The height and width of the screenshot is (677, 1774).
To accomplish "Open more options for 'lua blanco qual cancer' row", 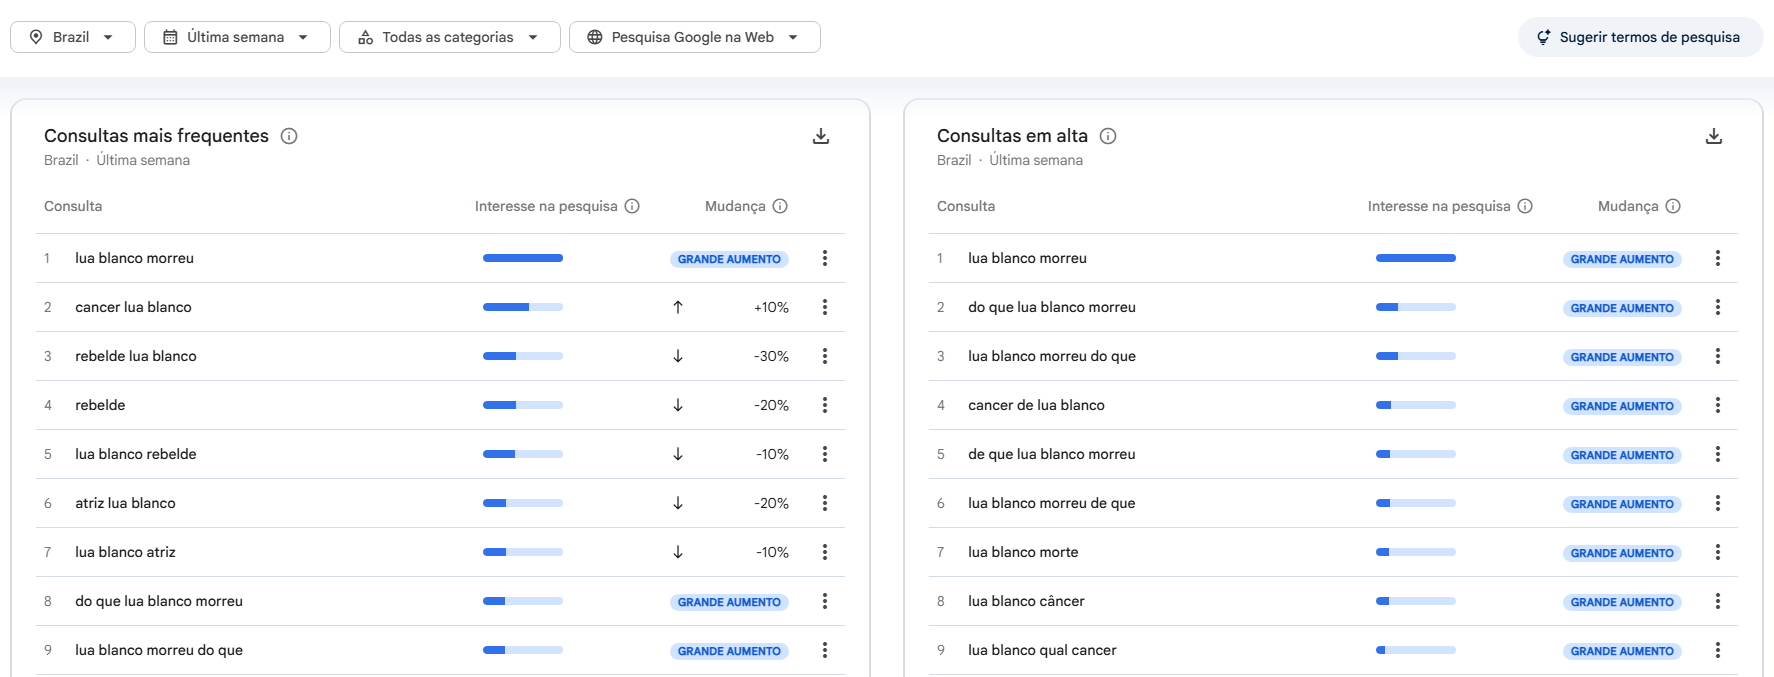I will (x=1718, y=650).
